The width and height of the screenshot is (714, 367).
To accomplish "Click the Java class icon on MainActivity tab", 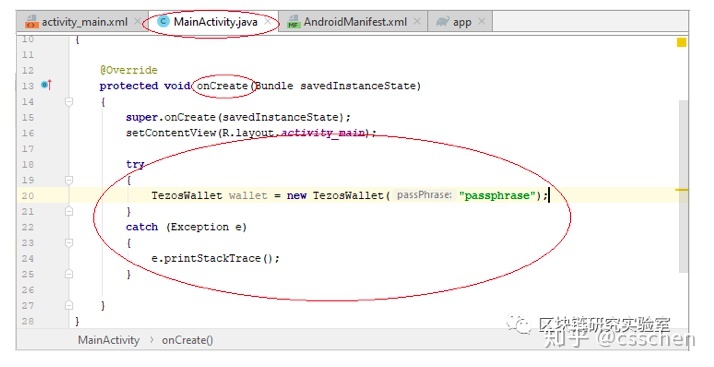I will point(163,21).
